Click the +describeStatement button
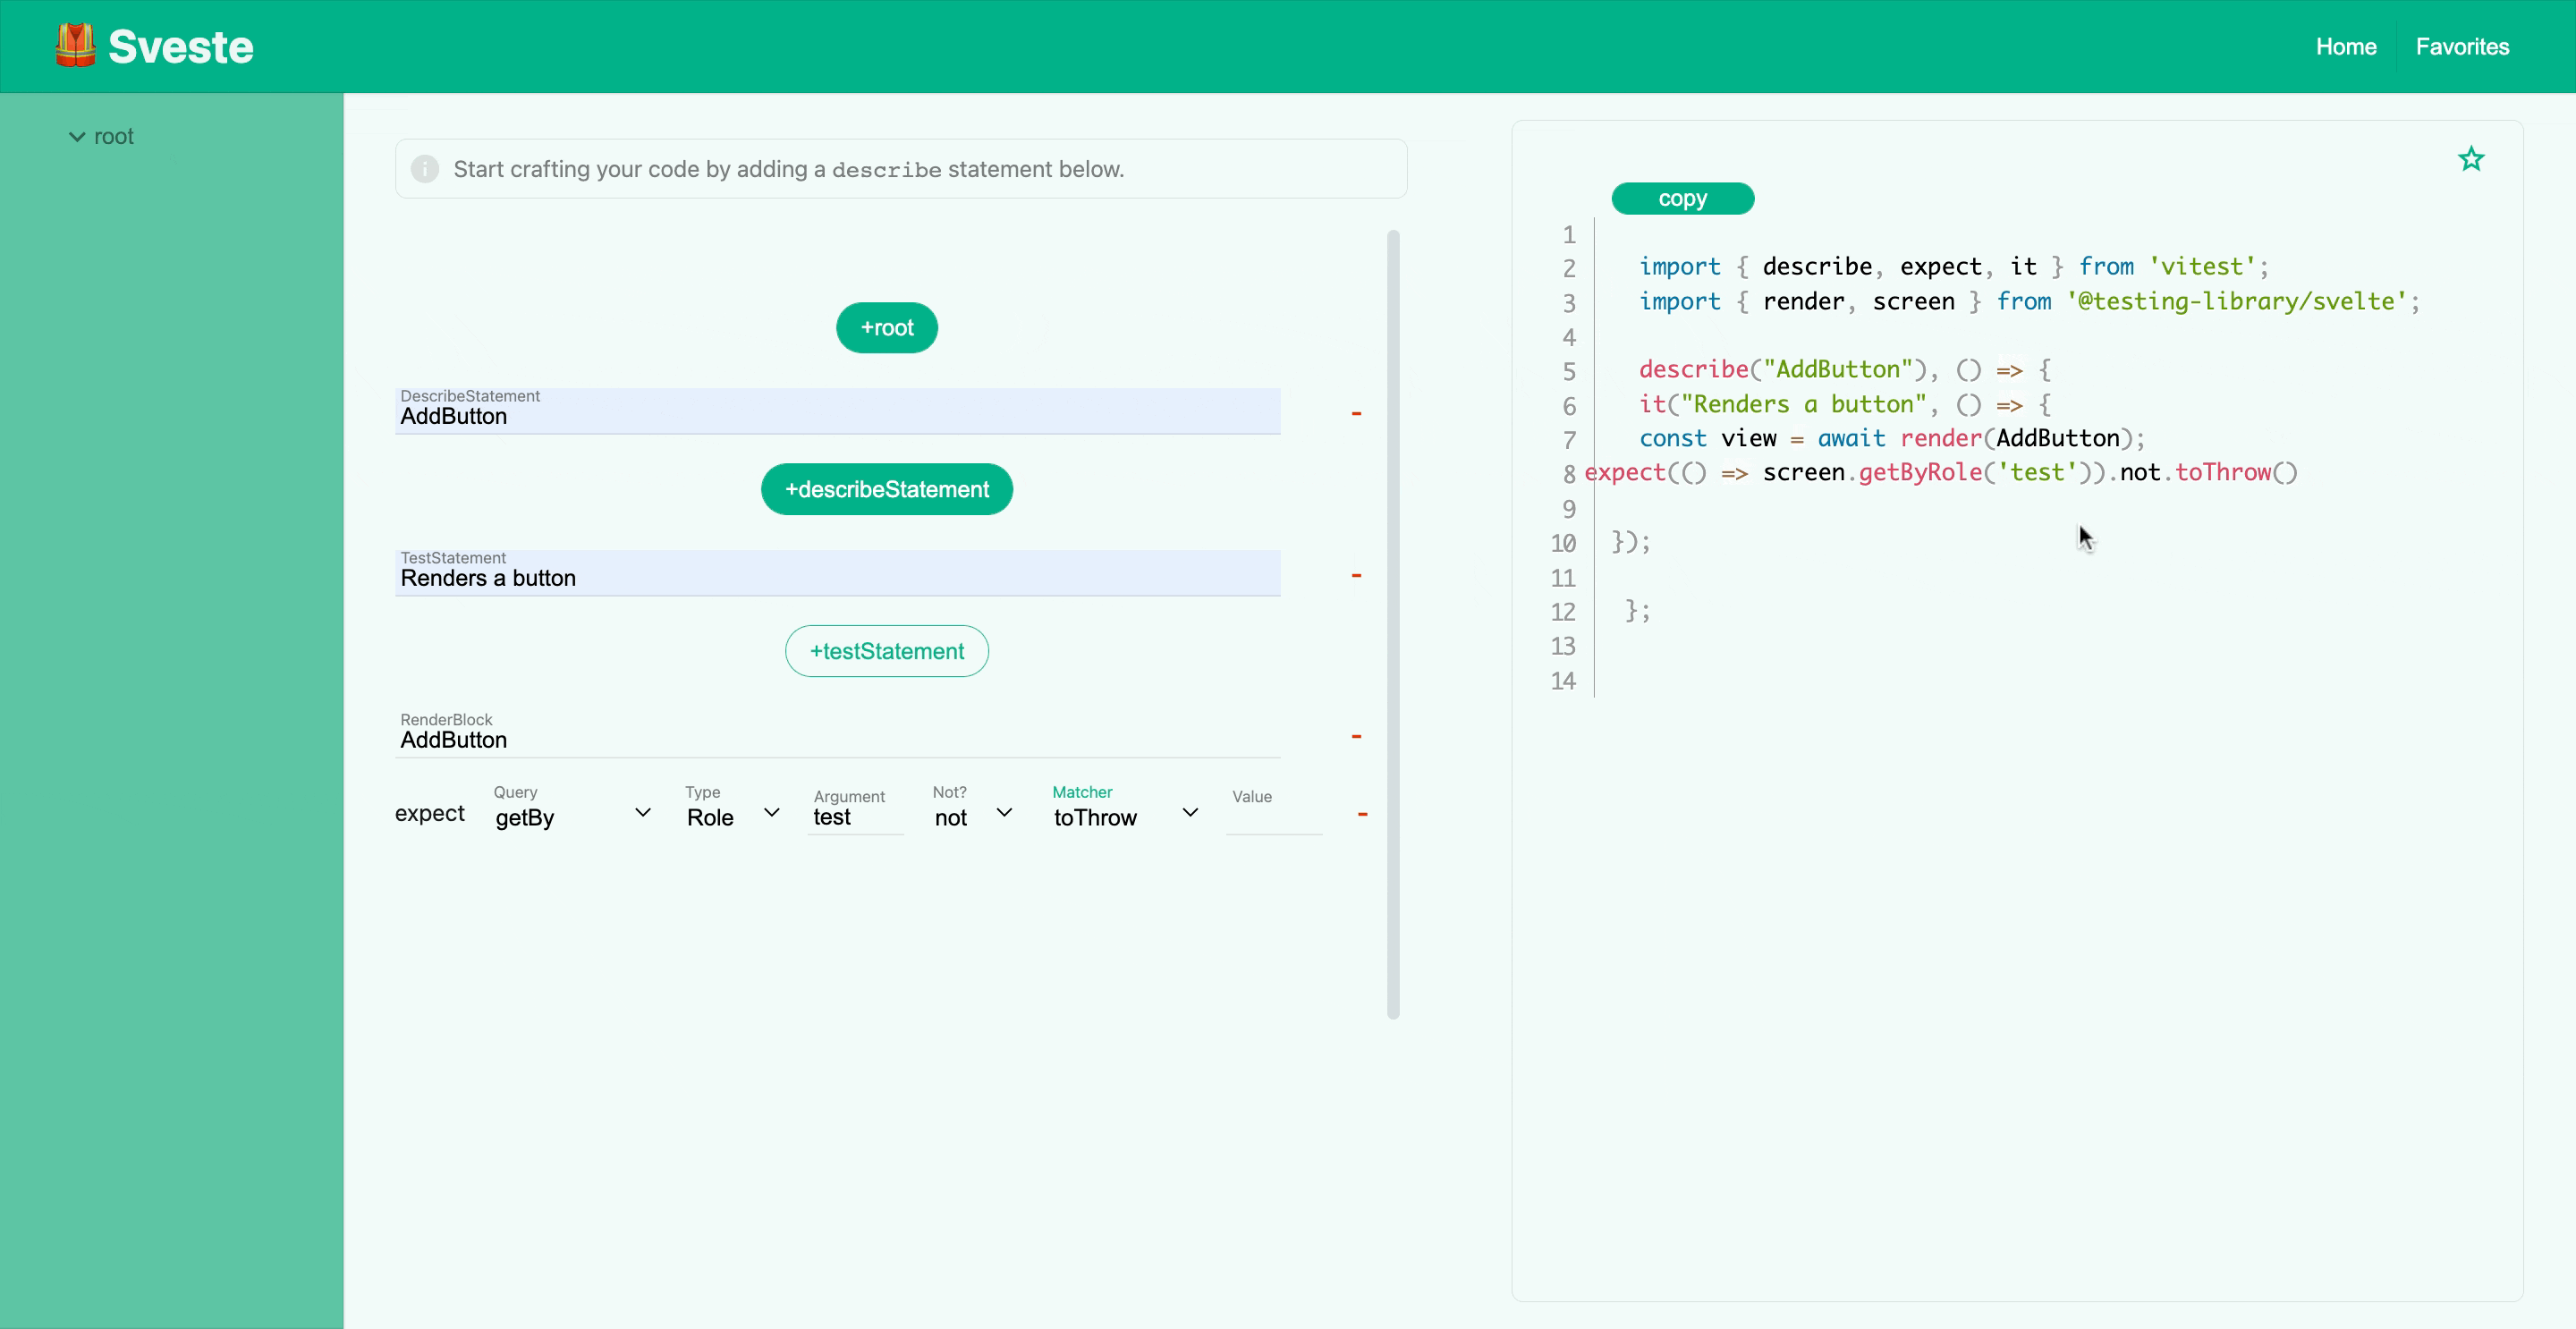This screenshot has width=2576, height=1329. pos(886,489)
